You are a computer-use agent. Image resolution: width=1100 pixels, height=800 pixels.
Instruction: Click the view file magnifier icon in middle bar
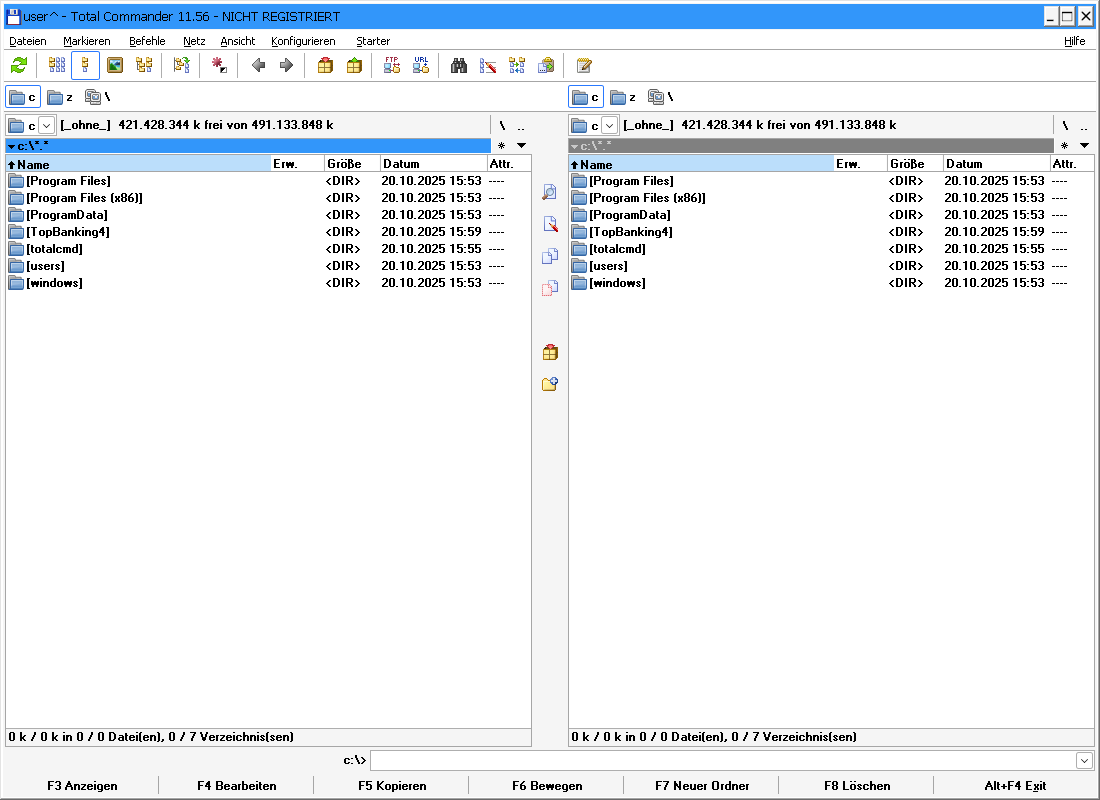pyautogui.click(x=549, y=192)
